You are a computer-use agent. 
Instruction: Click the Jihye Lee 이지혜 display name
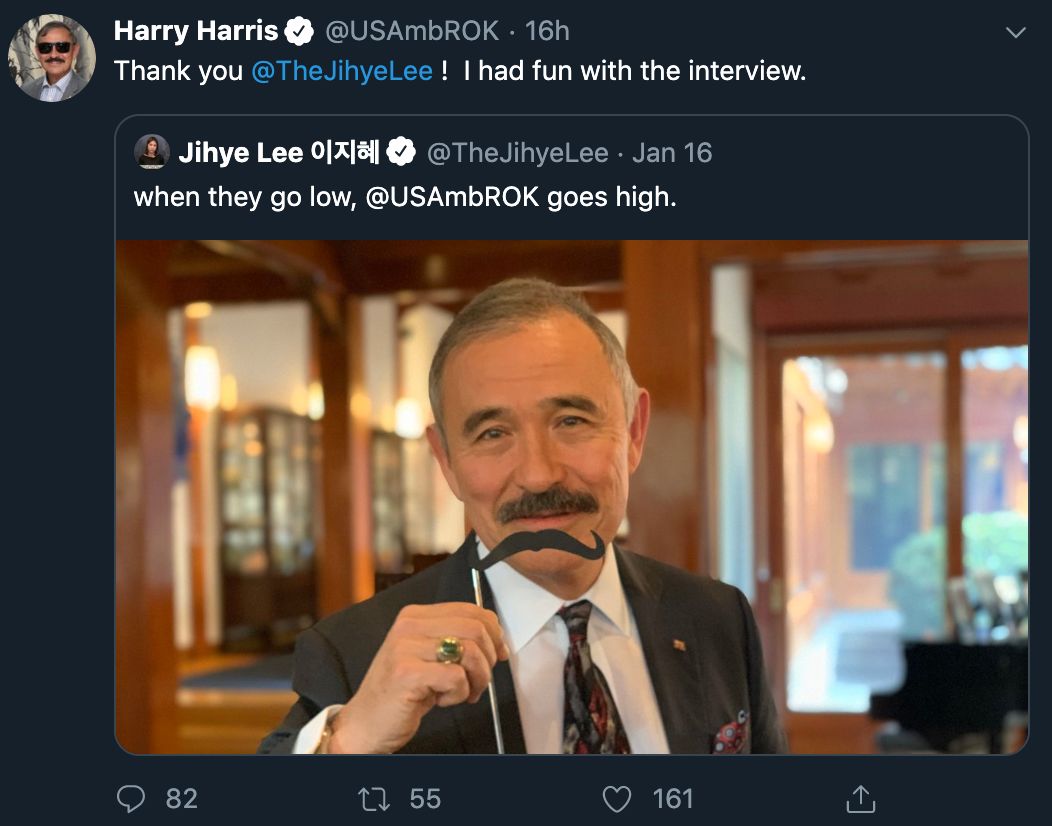tap(279, 153)
